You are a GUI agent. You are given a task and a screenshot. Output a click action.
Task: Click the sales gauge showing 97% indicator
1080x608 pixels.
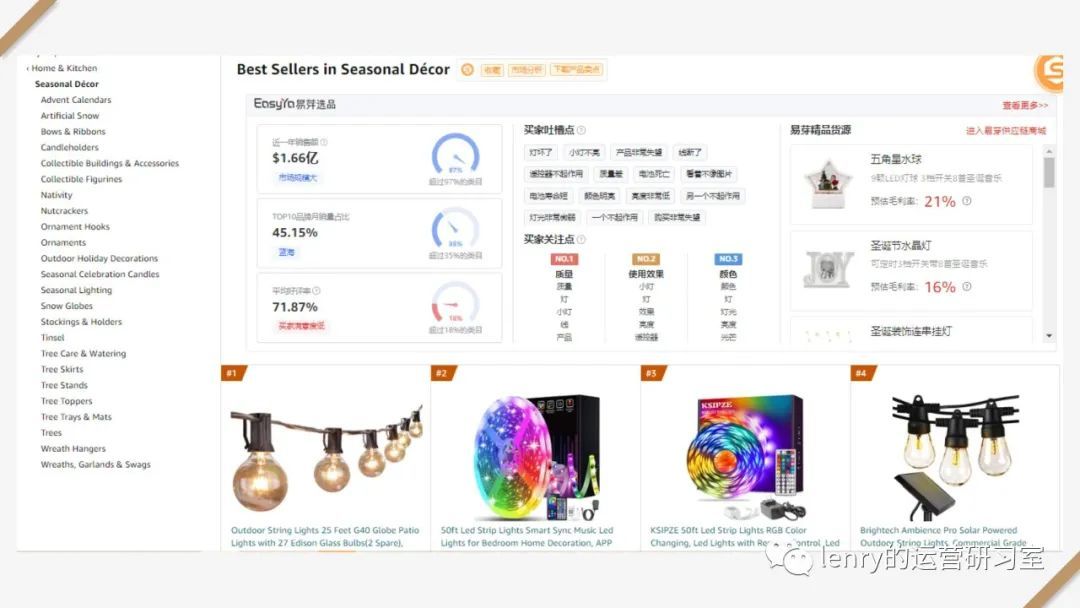pyautogui.click(x=455, y=155)
